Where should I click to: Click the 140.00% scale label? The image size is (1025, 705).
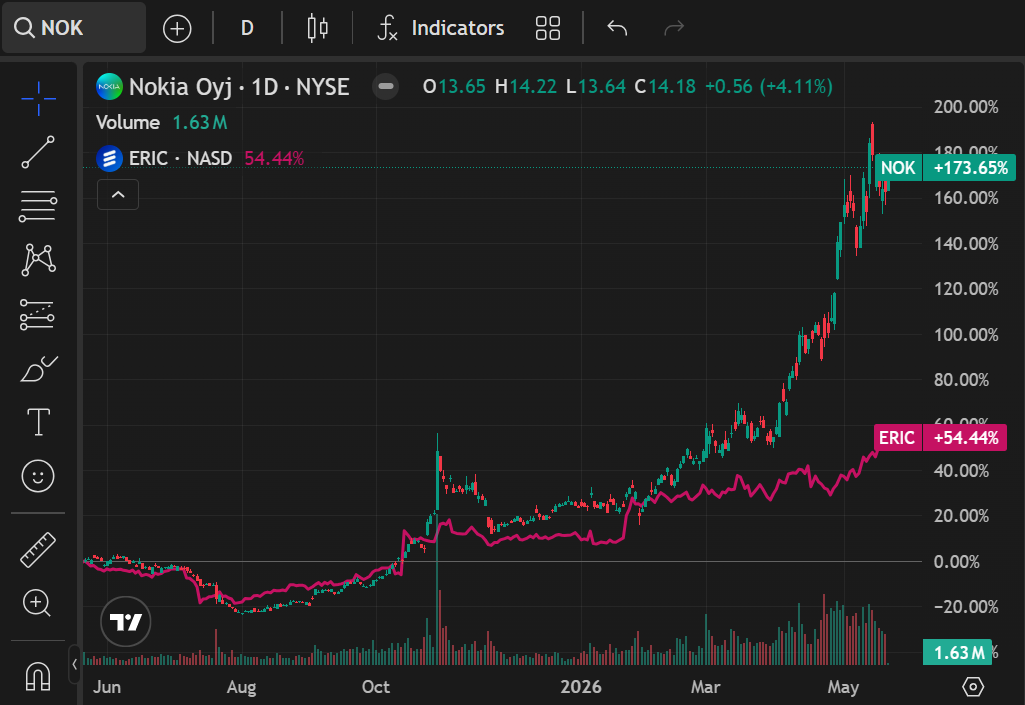click(966, 244)
